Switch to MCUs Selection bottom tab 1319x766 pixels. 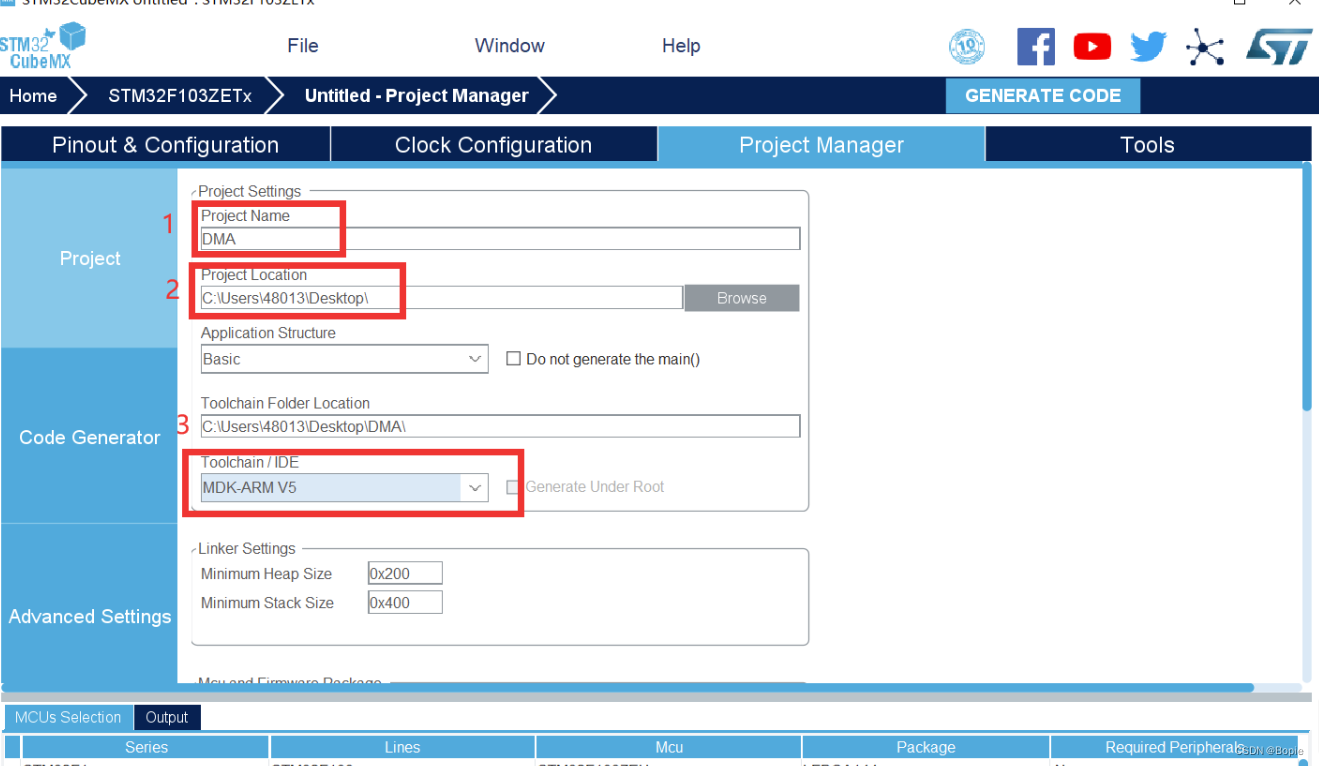(x=68, y=717)
